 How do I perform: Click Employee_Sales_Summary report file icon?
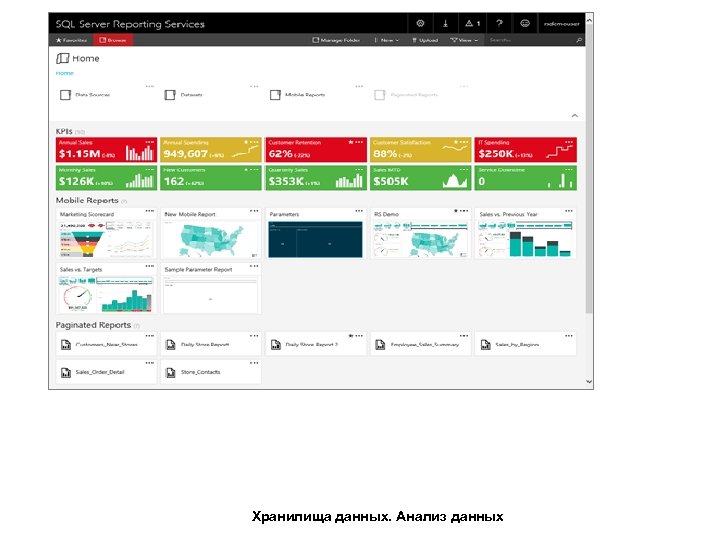[380, 344]
